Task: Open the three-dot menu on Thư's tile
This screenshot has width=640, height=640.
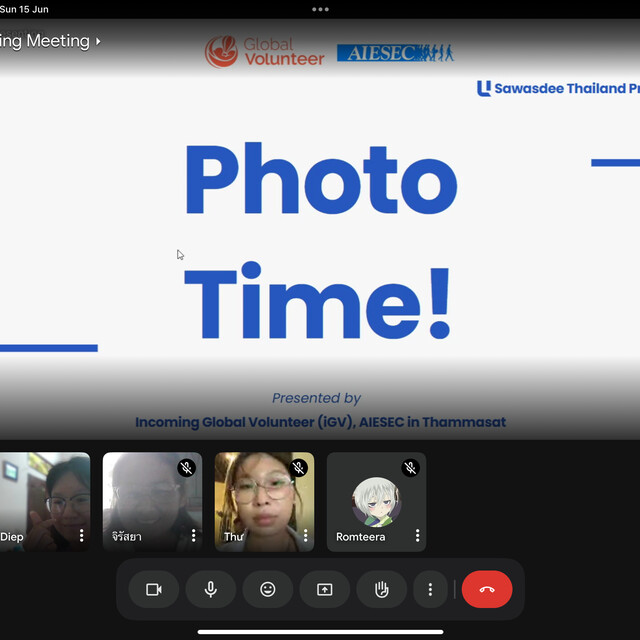Action: click(305, 536)
